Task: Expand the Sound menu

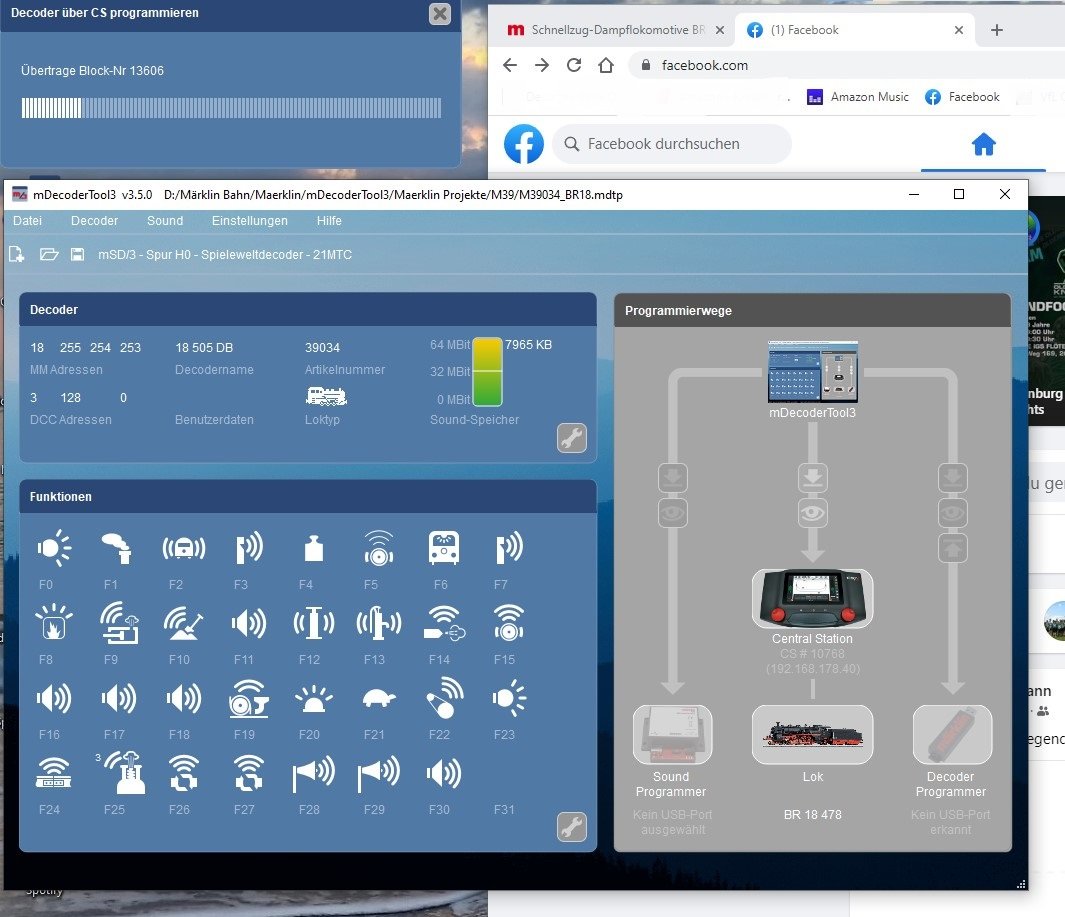Action: (x=165, y=221)
